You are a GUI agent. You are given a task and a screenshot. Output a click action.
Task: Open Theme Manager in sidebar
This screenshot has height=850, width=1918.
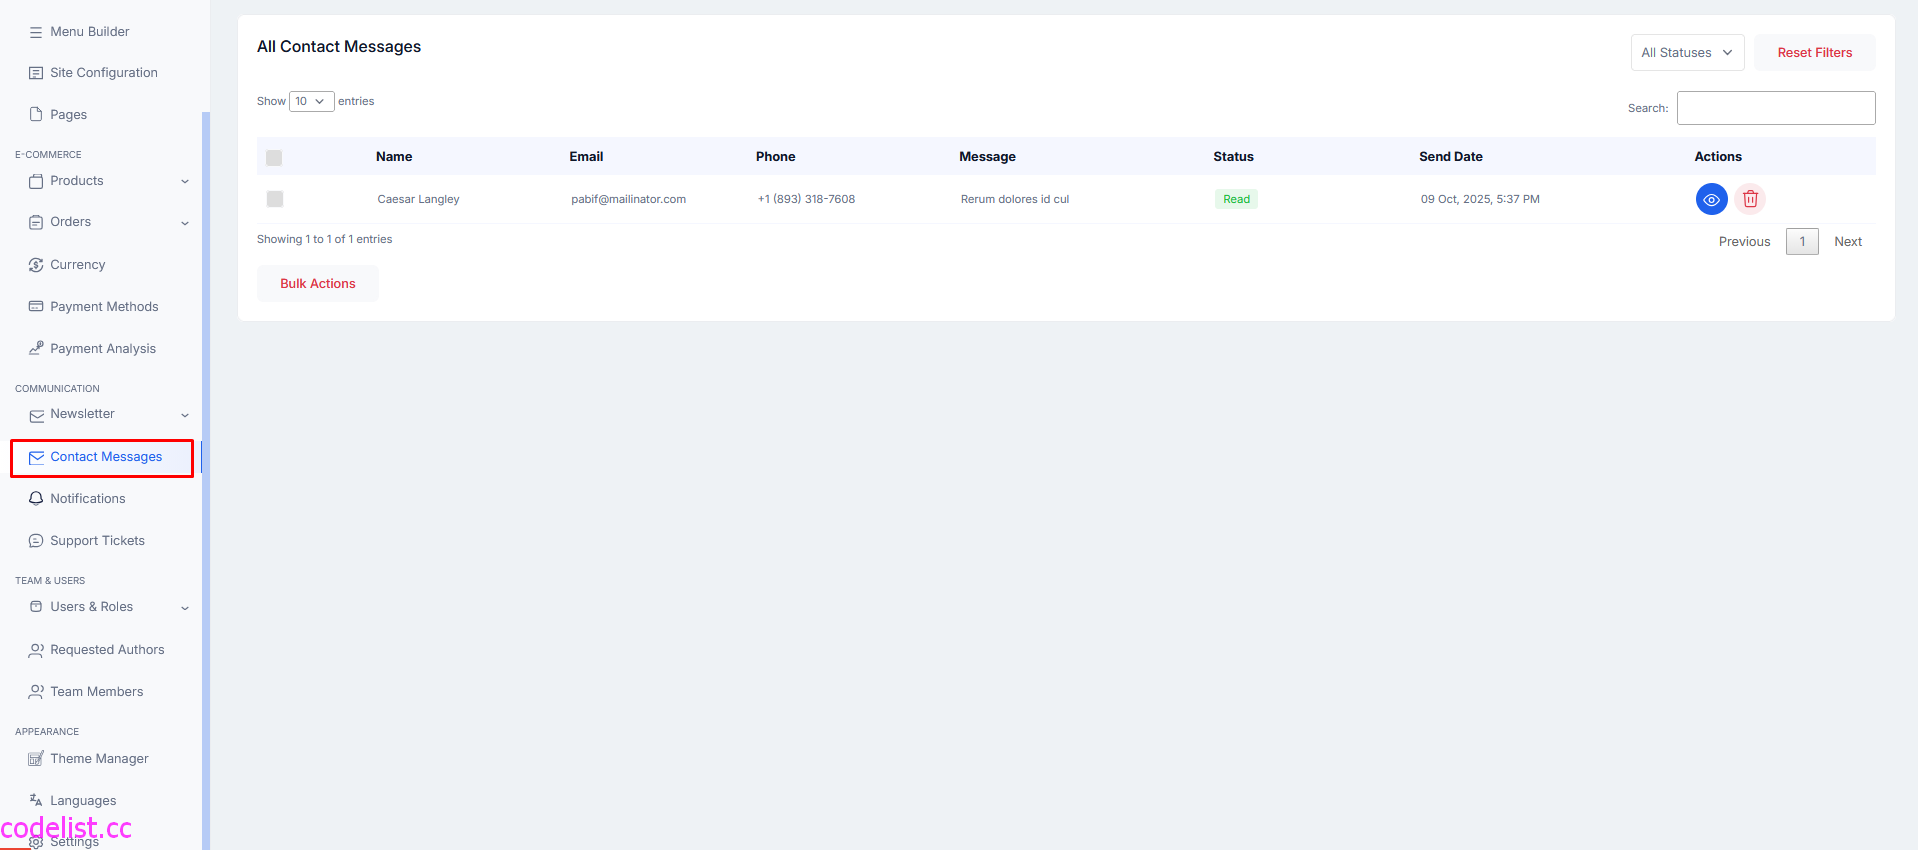(x=99, y=759)
